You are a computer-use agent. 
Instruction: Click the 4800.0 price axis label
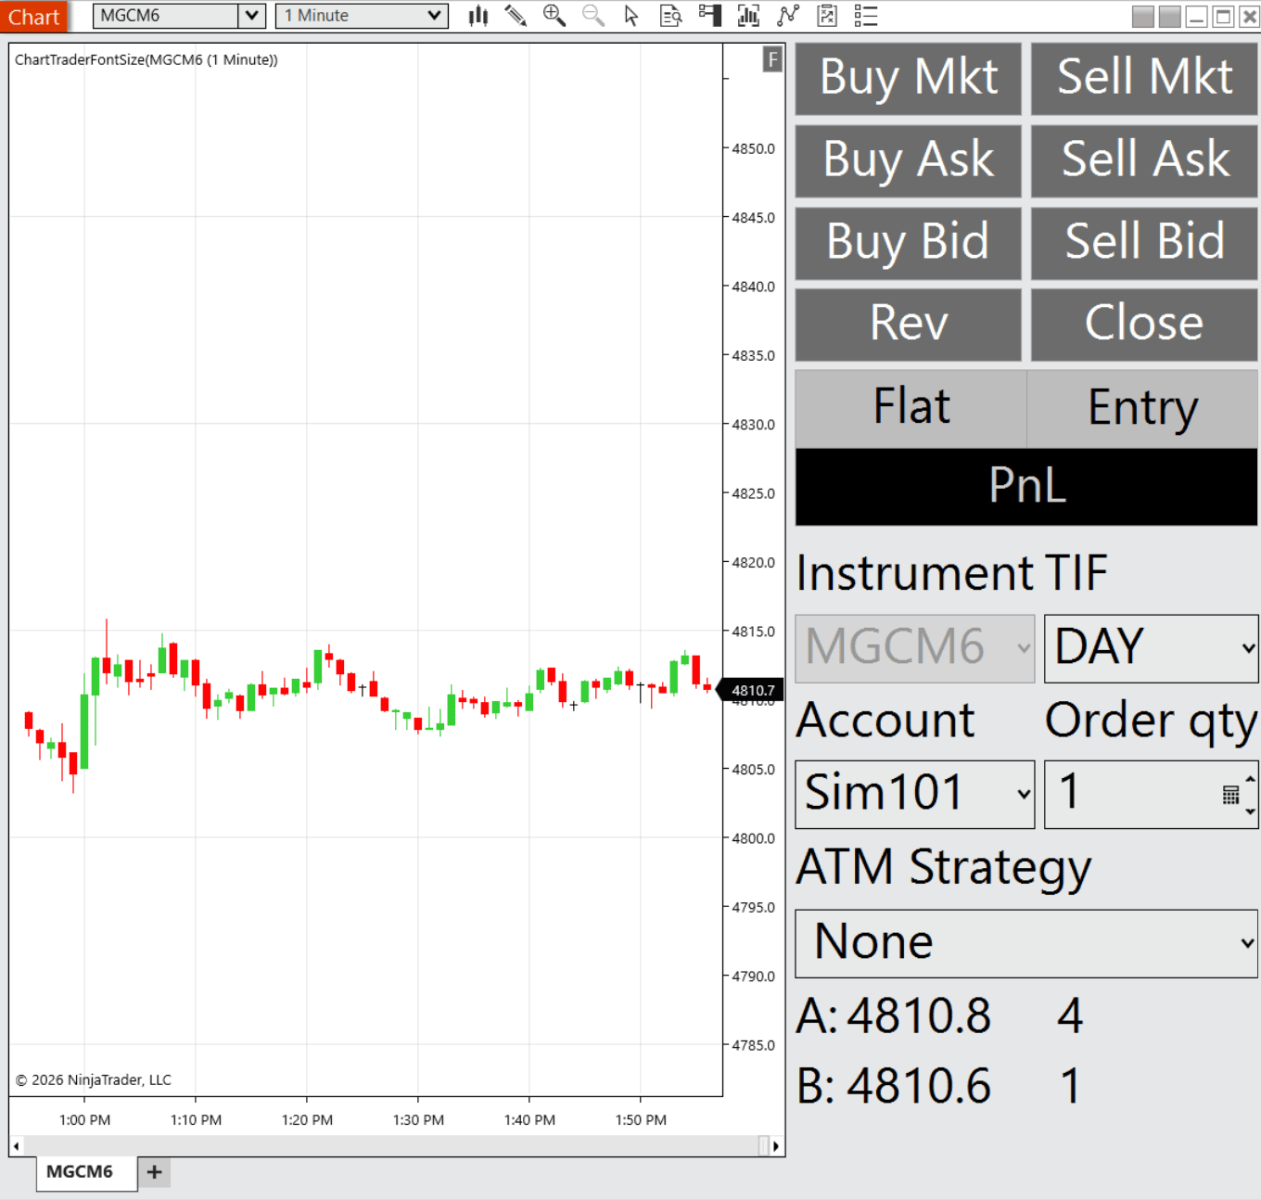[x=753, y=839]
